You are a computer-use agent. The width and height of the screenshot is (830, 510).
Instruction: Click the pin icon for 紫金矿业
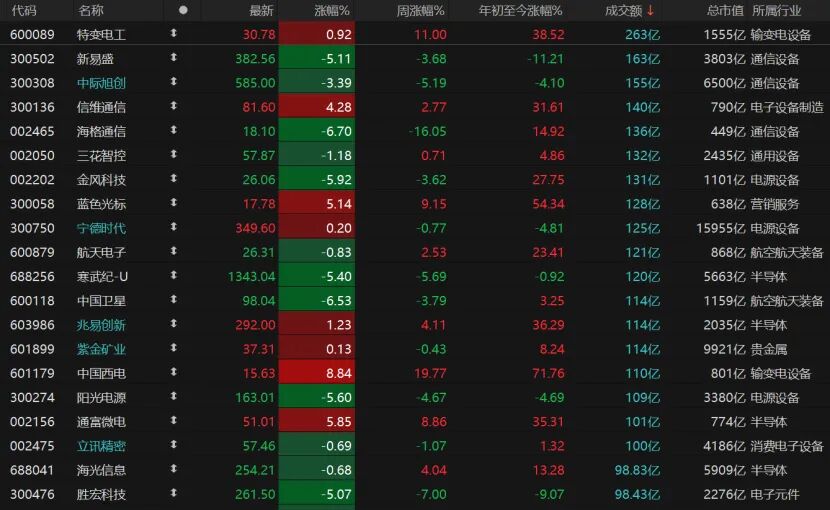(173, 348)
